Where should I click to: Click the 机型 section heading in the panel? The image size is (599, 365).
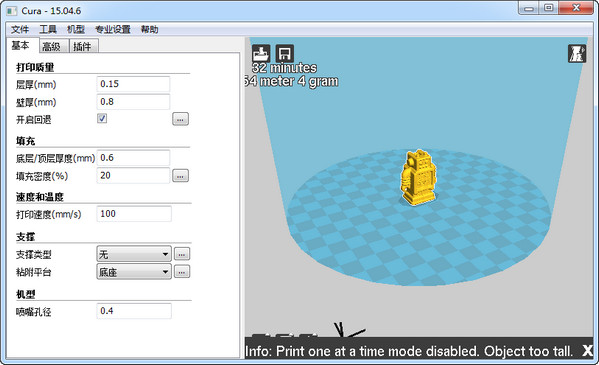pos(25,294)
